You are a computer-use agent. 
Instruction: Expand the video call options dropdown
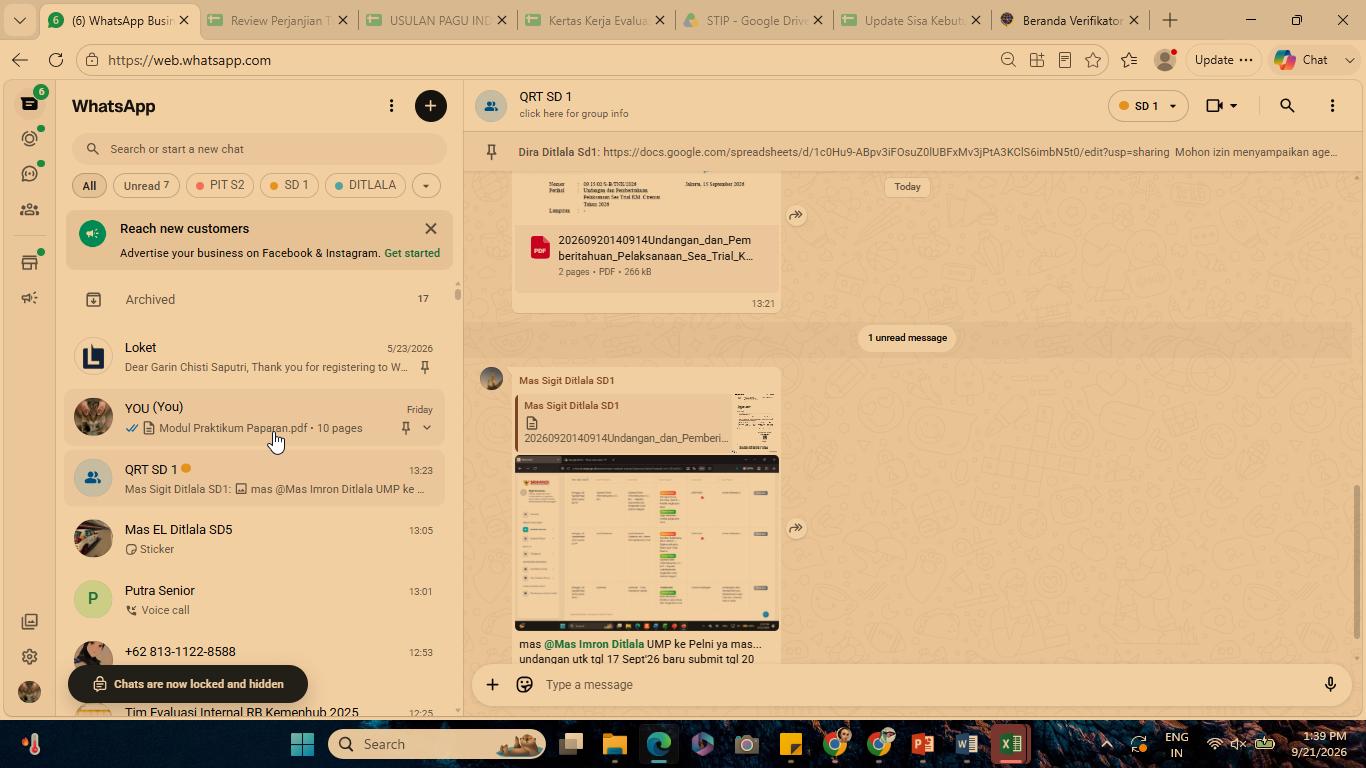(1233, 106)
